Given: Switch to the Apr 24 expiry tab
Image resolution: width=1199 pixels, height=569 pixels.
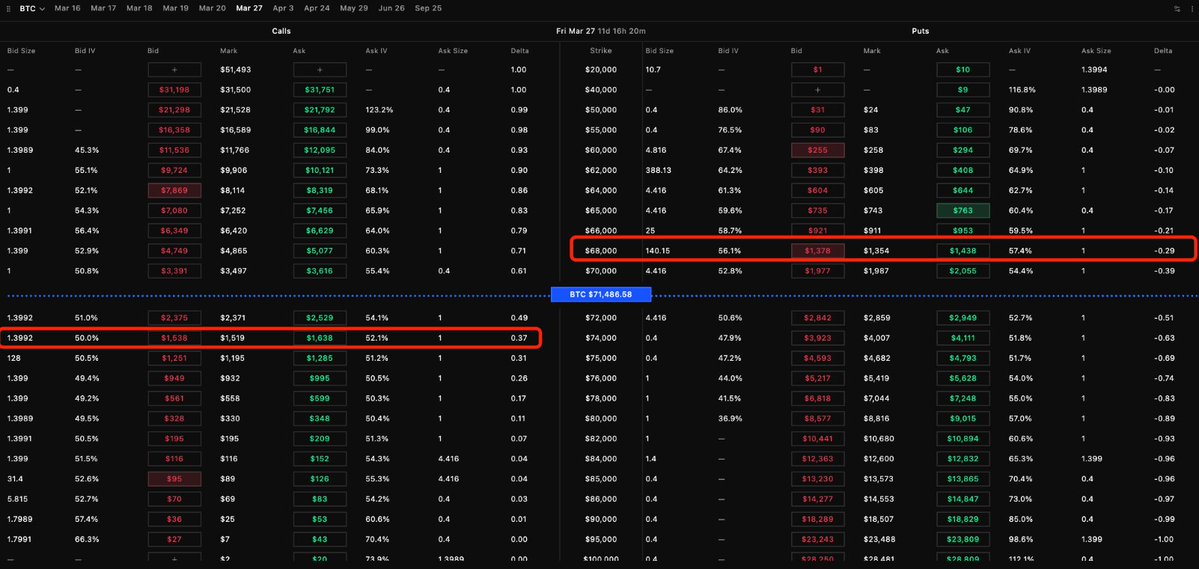Looking at the screenshot, I should coord(317,8).
